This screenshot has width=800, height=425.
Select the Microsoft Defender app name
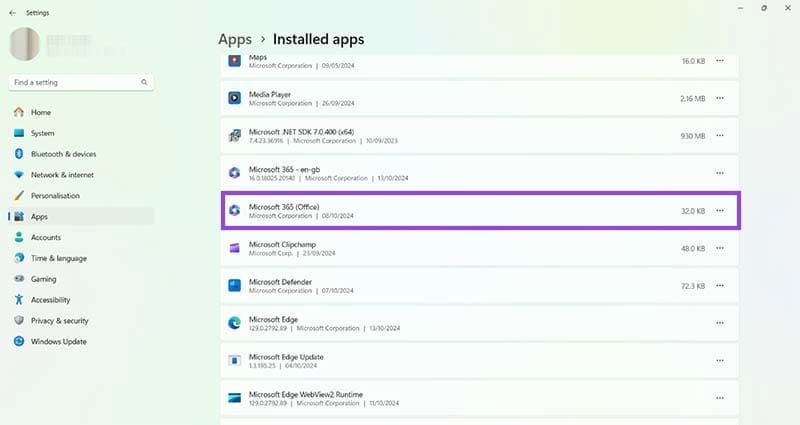(x=280, y=282)
